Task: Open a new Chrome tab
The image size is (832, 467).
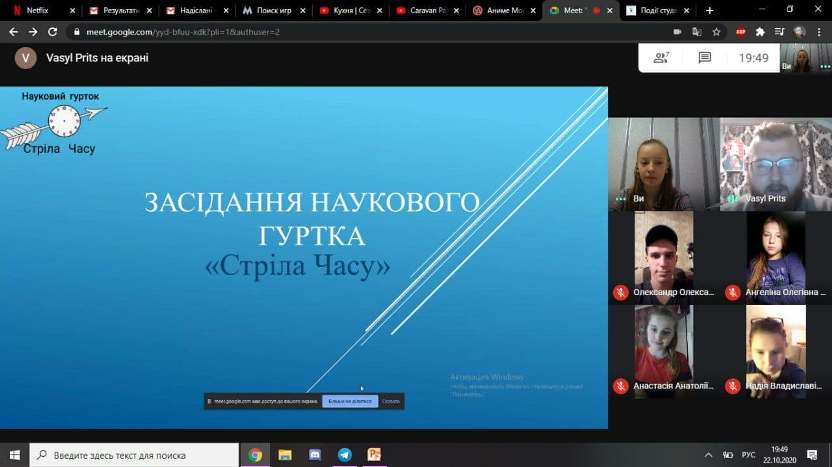Action: point(710,10)
